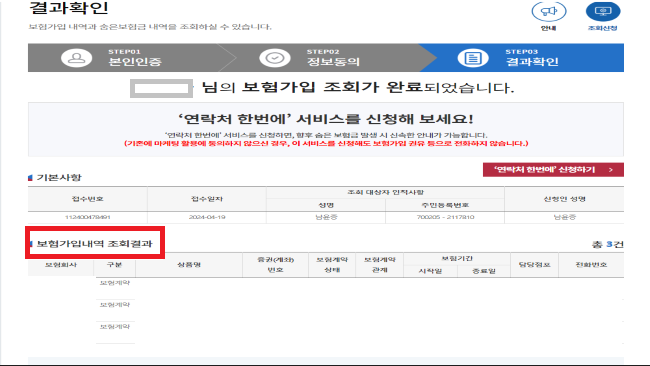
Task: Click the 주민등록번호 column header
Action: pyautogui.click(x=445, y=205)
